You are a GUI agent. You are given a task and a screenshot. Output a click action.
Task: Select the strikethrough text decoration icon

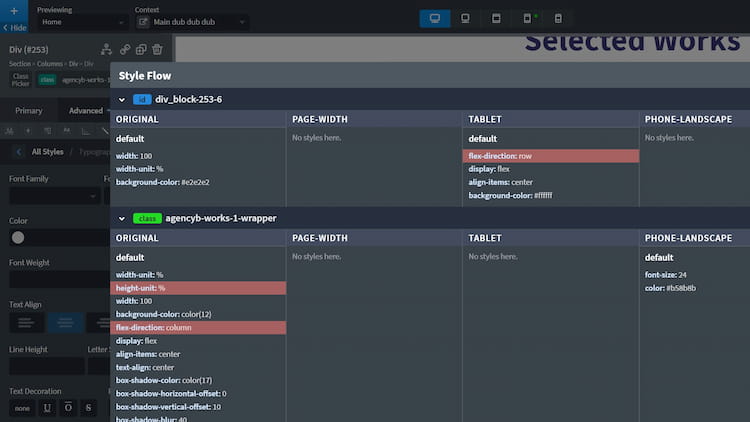(88, 408)
